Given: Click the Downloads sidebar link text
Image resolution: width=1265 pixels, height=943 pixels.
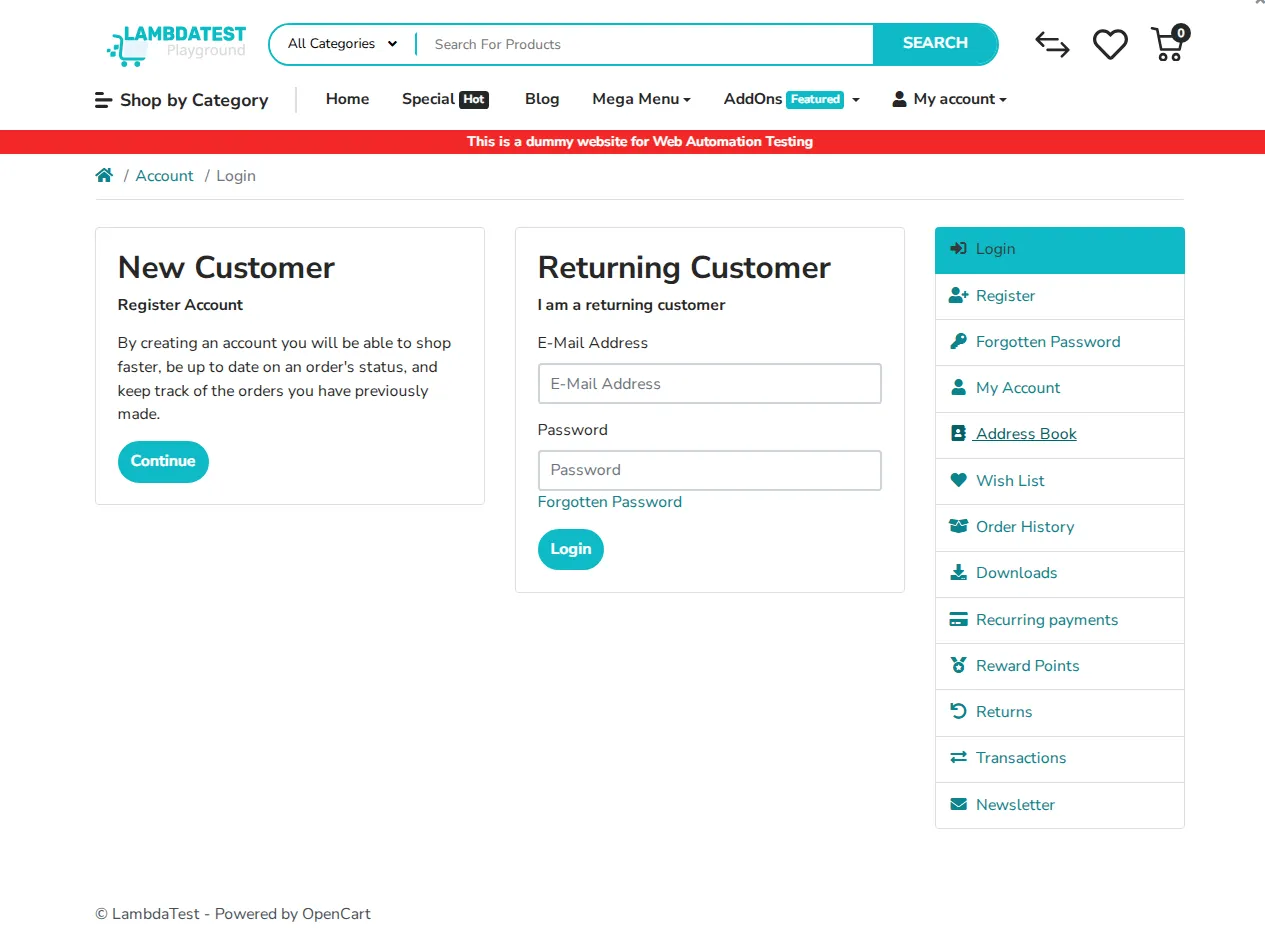Looking at the screenshot, I should [1016, 573].
